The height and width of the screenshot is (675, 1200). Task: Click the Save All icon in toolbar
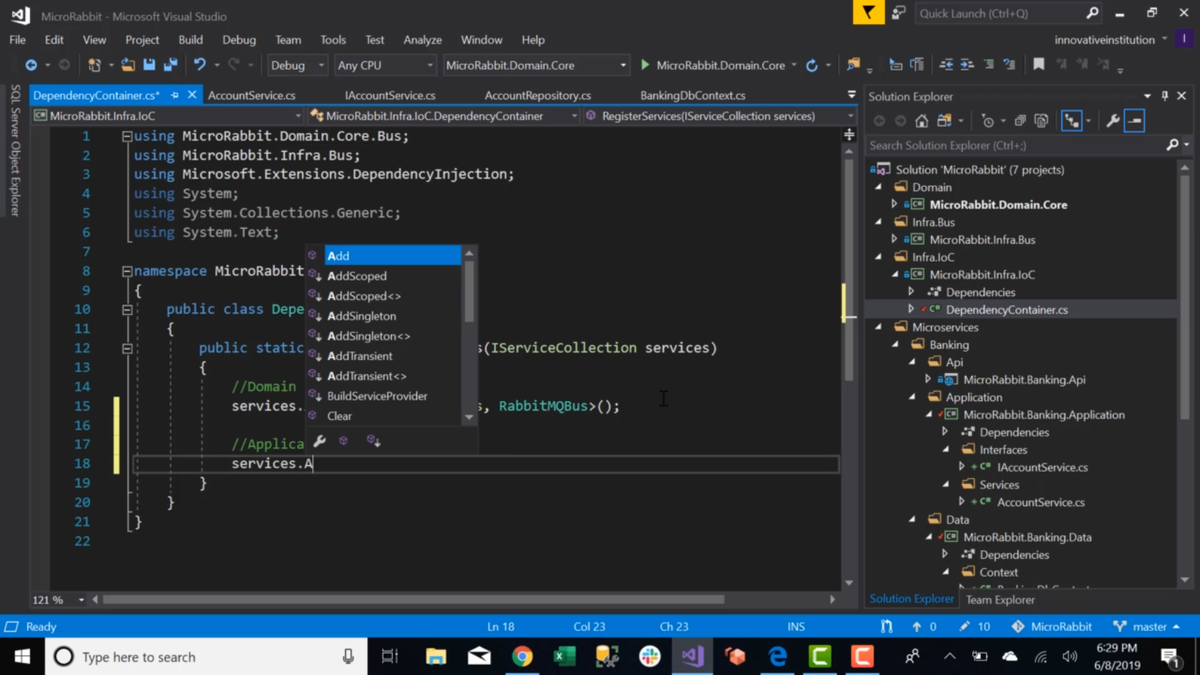[170, 65]
